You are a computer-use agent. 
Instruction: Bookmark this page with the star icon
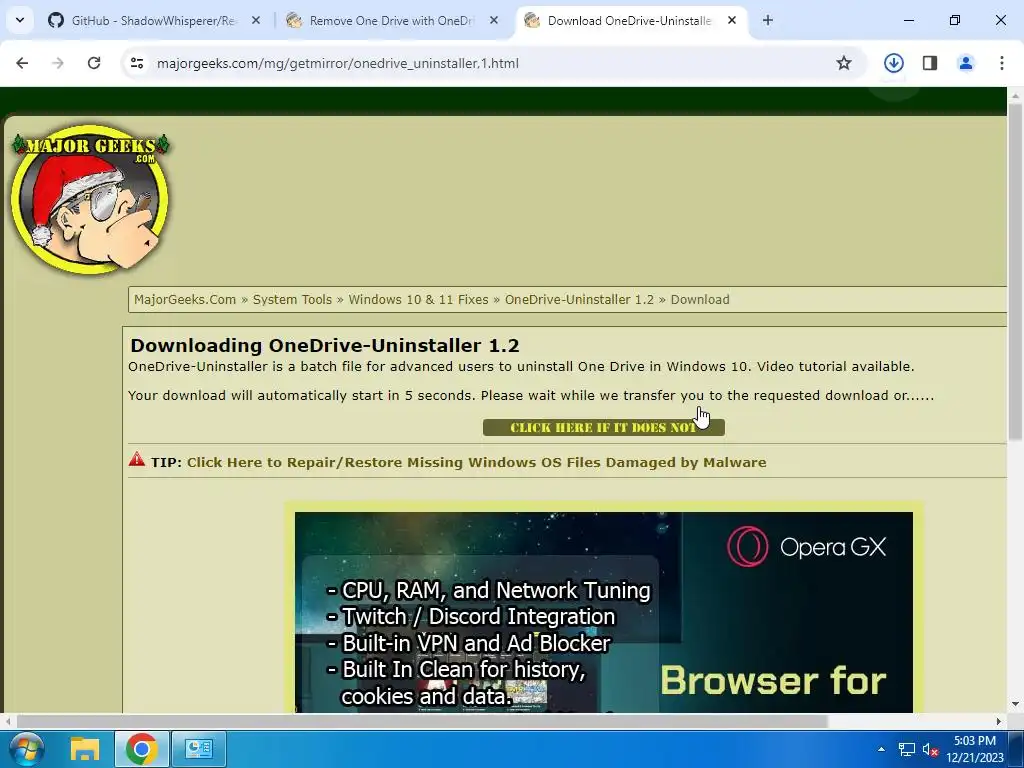tap(844, 63)
